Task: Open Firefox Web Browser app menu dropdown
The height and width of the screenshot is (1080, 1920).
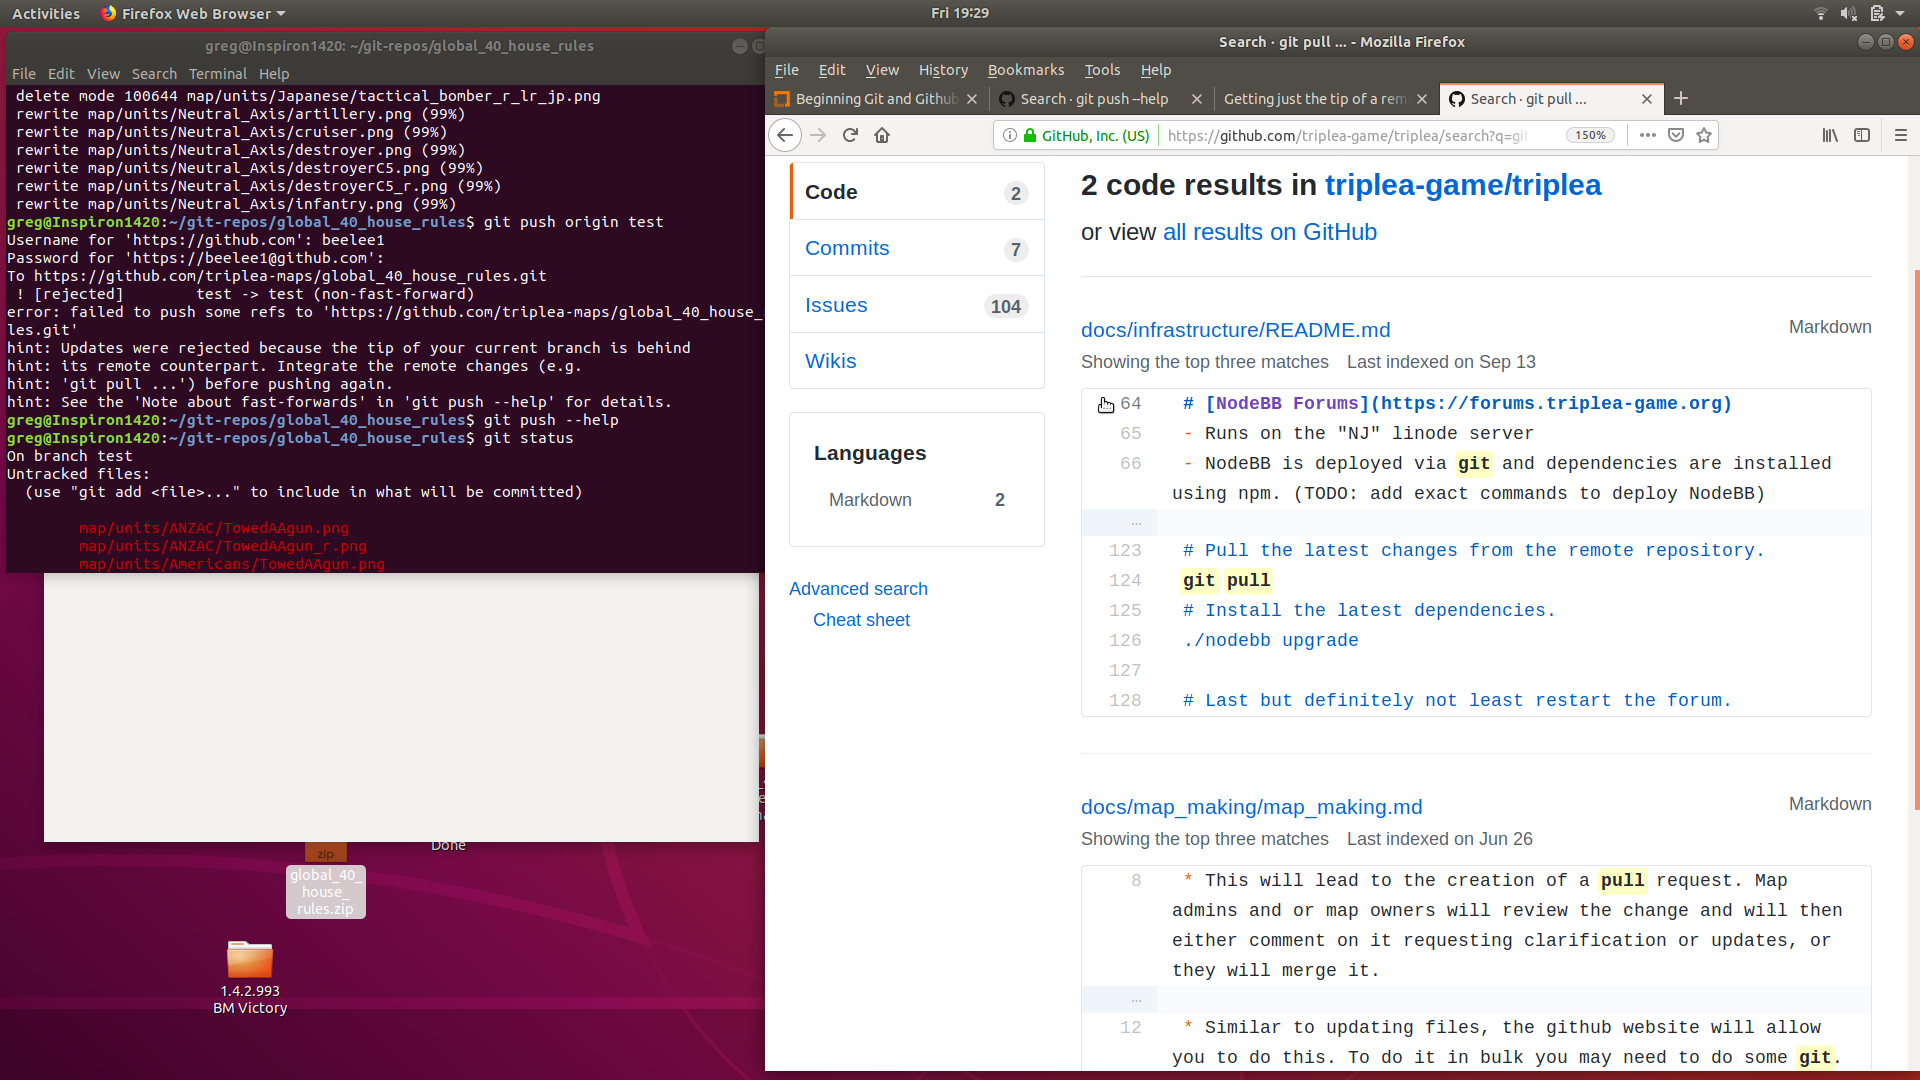Action: click(193, 14)
